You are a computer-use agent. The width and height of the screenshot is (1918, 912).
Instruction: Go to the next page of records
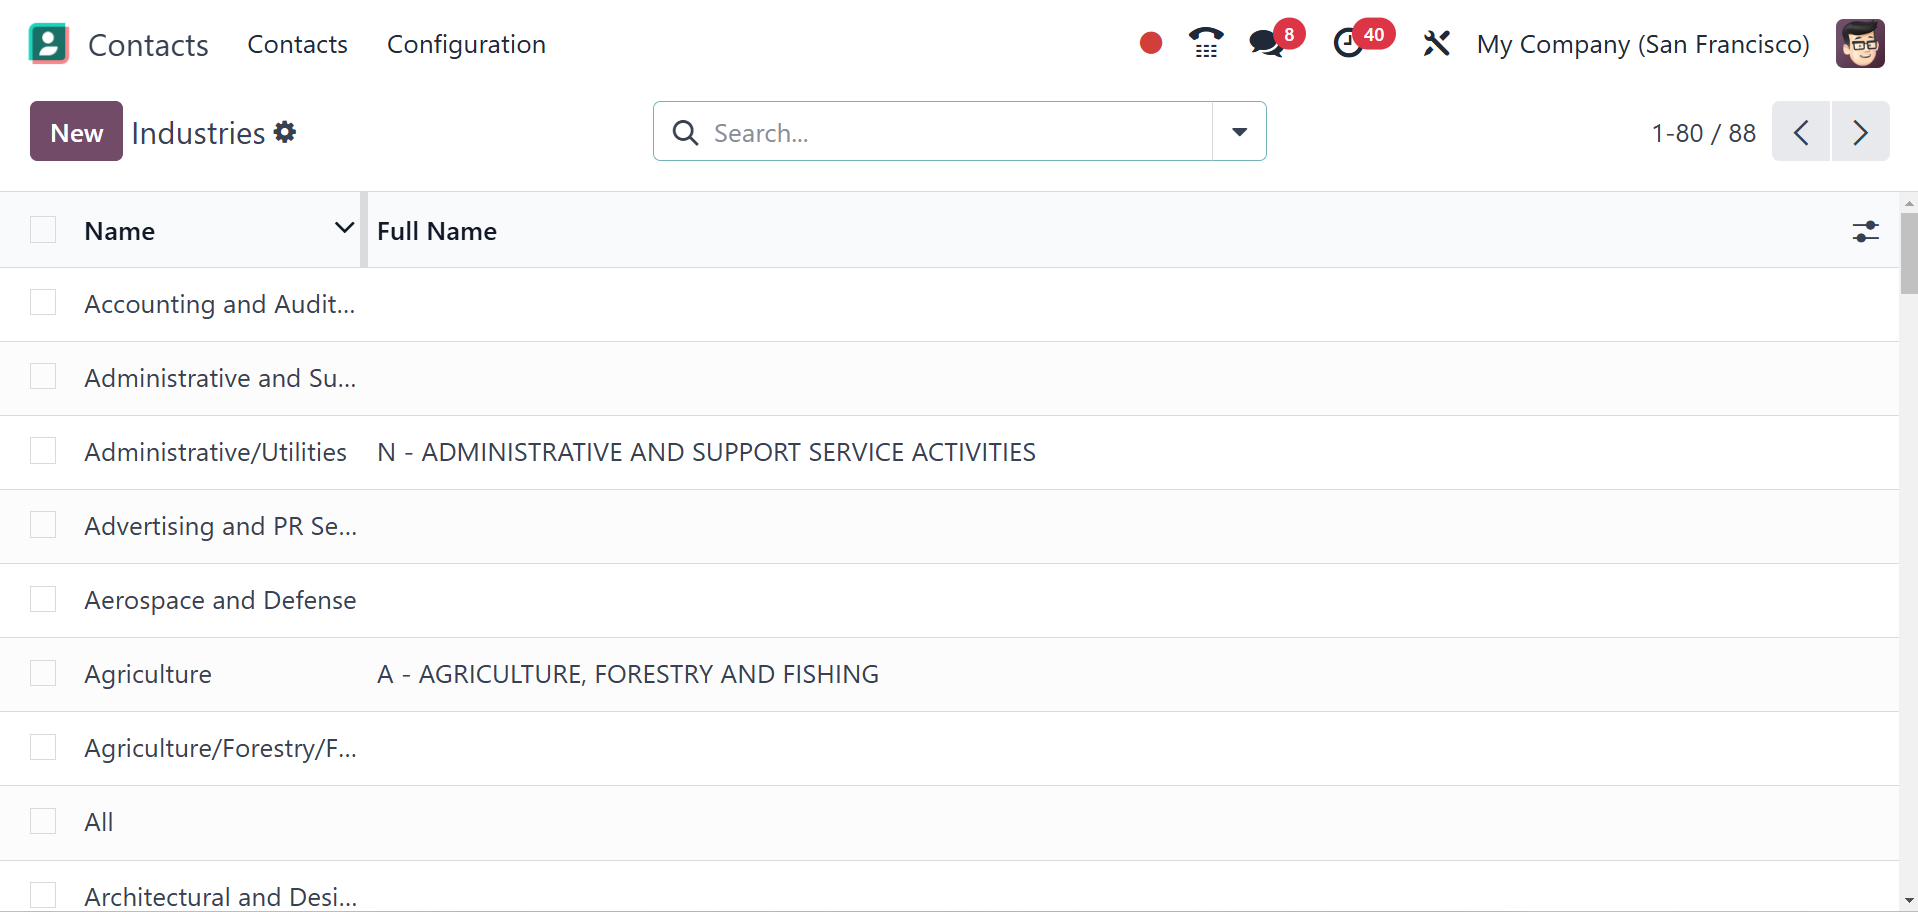point(1859,132)
